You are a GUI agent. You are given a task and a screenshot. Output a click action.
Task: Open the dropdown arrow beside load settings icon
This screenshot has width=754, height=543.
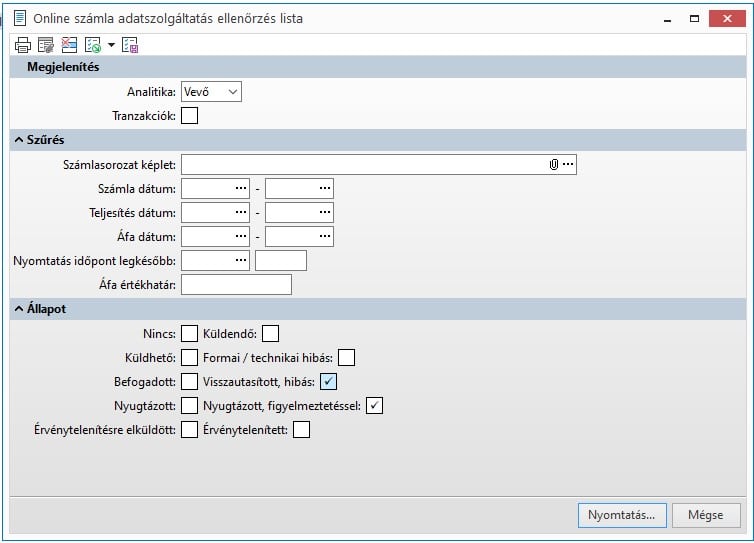pyautogui.click(x=111, y=45)
